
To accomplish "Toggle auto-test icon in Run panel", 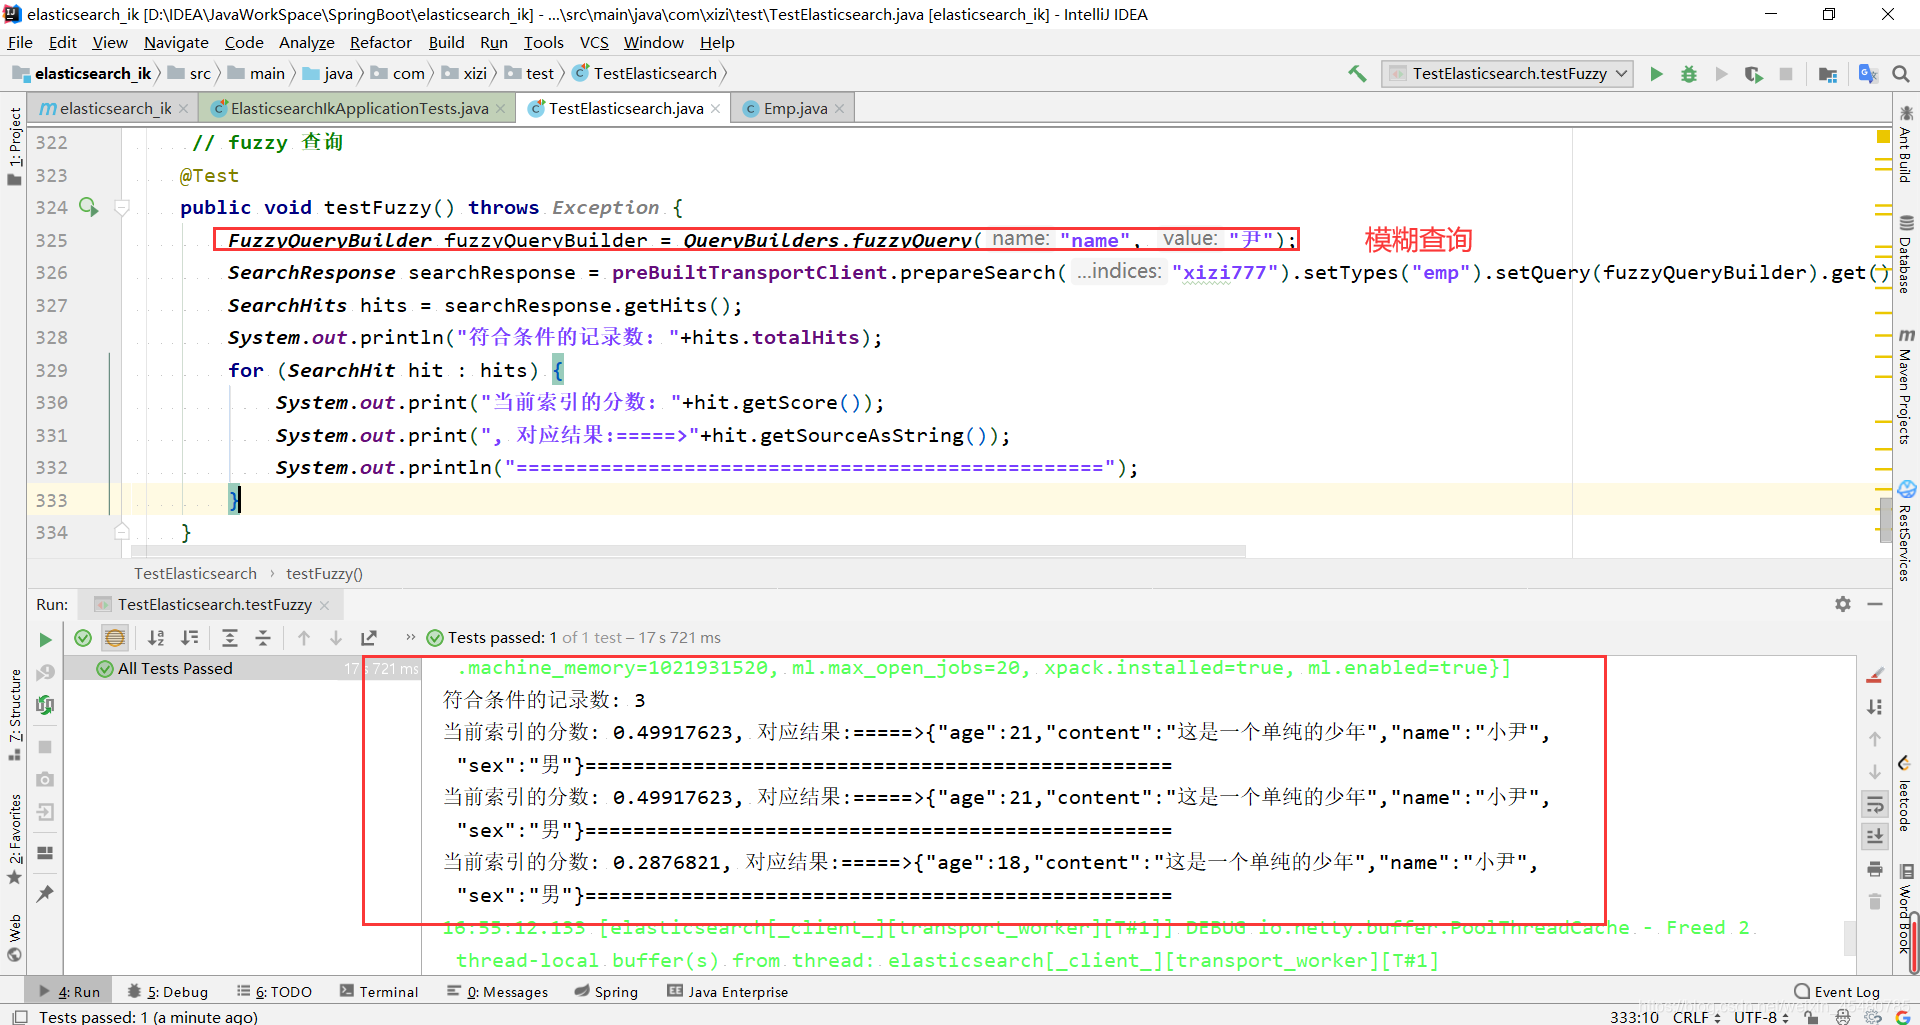I will click(x=45, y=705).
